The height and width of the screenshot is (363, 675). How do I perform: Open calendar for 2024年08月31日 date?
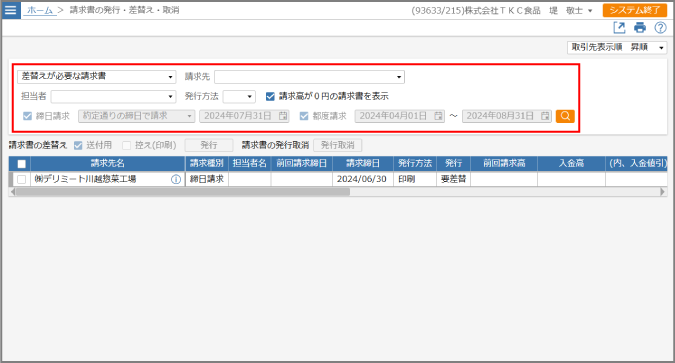[x=545, y=116]
